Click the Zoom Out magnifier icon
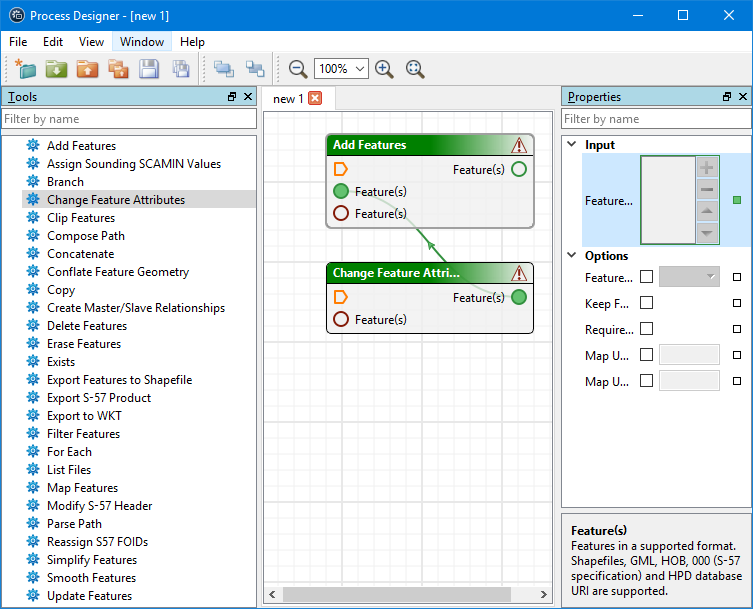753x609 pixels. 298,69
